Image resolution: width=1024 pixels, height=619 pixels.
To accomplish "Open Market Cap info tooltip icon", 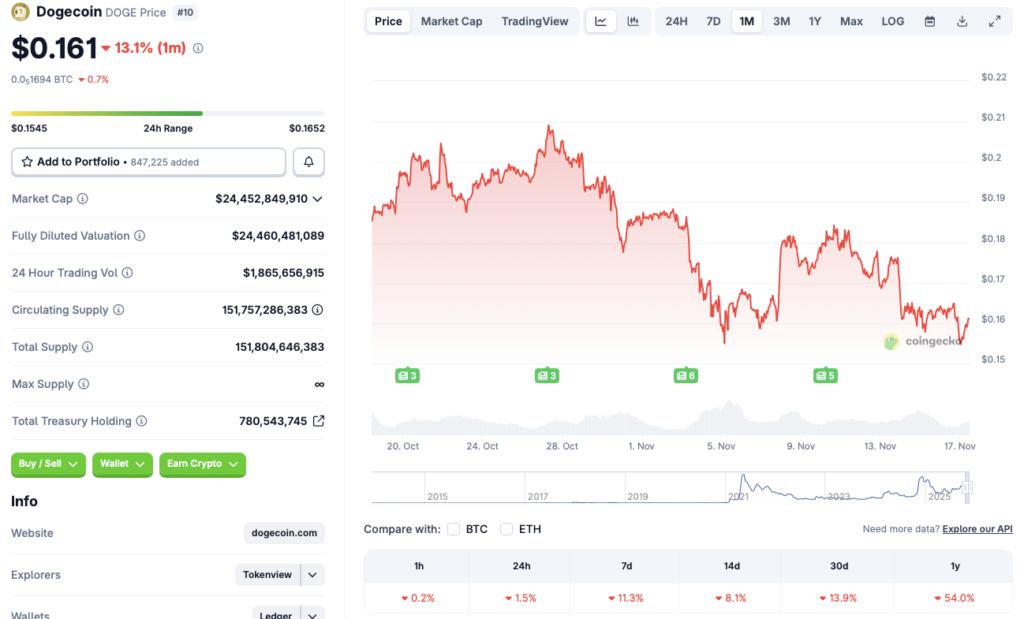I will coord(81,198).
